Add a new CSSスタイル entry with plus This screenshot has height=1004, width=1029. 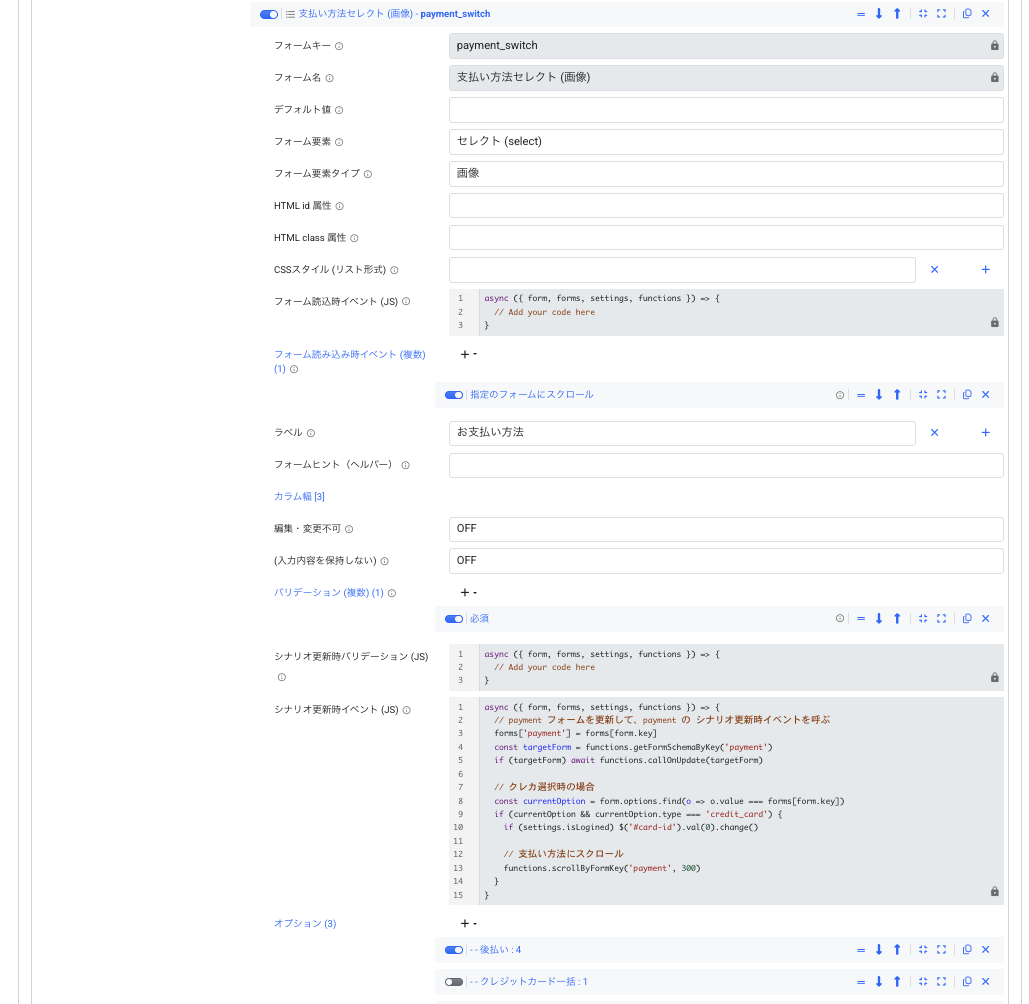point(985,270)
